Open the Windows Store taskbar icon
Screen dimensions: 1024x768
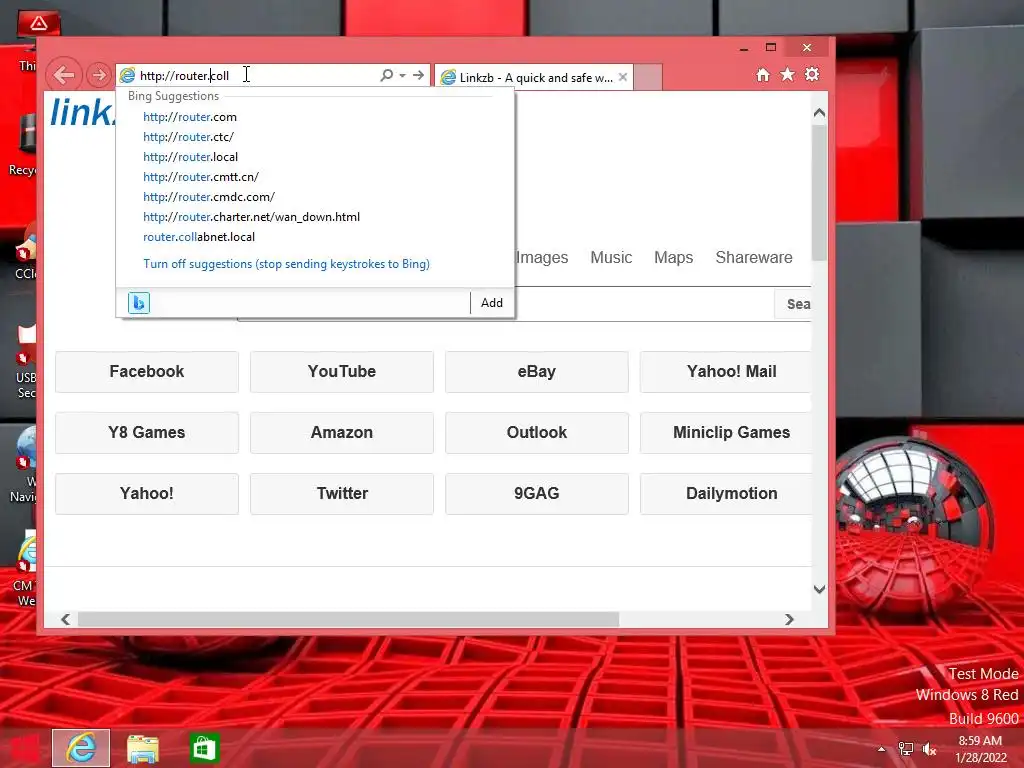(204, 748)
